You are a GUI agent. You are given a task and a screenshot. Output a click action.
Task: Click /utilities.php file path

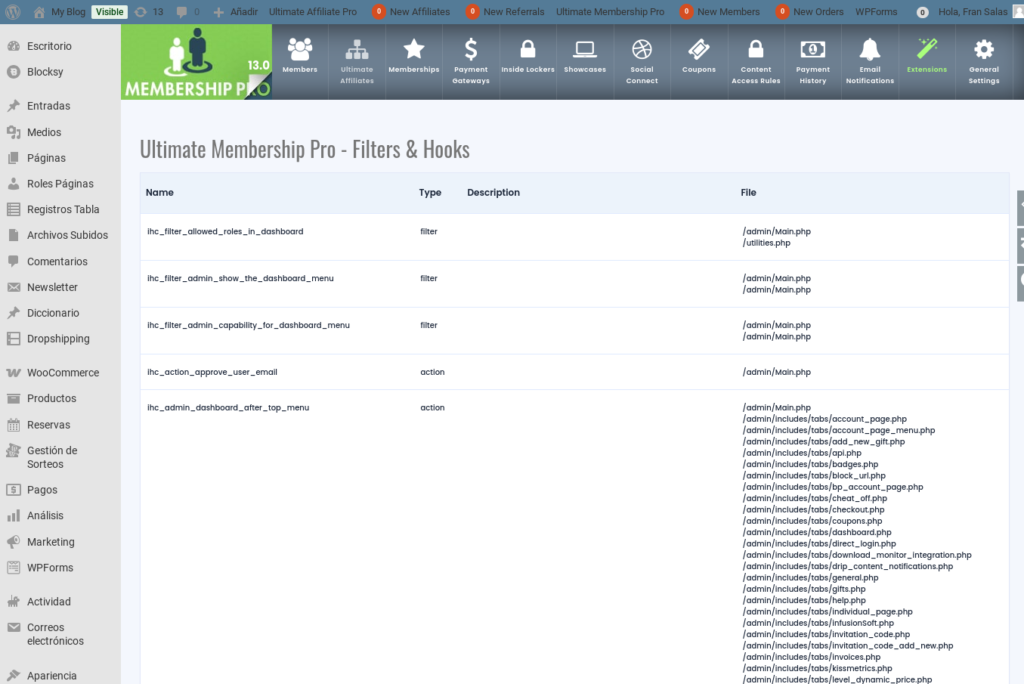pyautogui.click(x=766, y=242)
